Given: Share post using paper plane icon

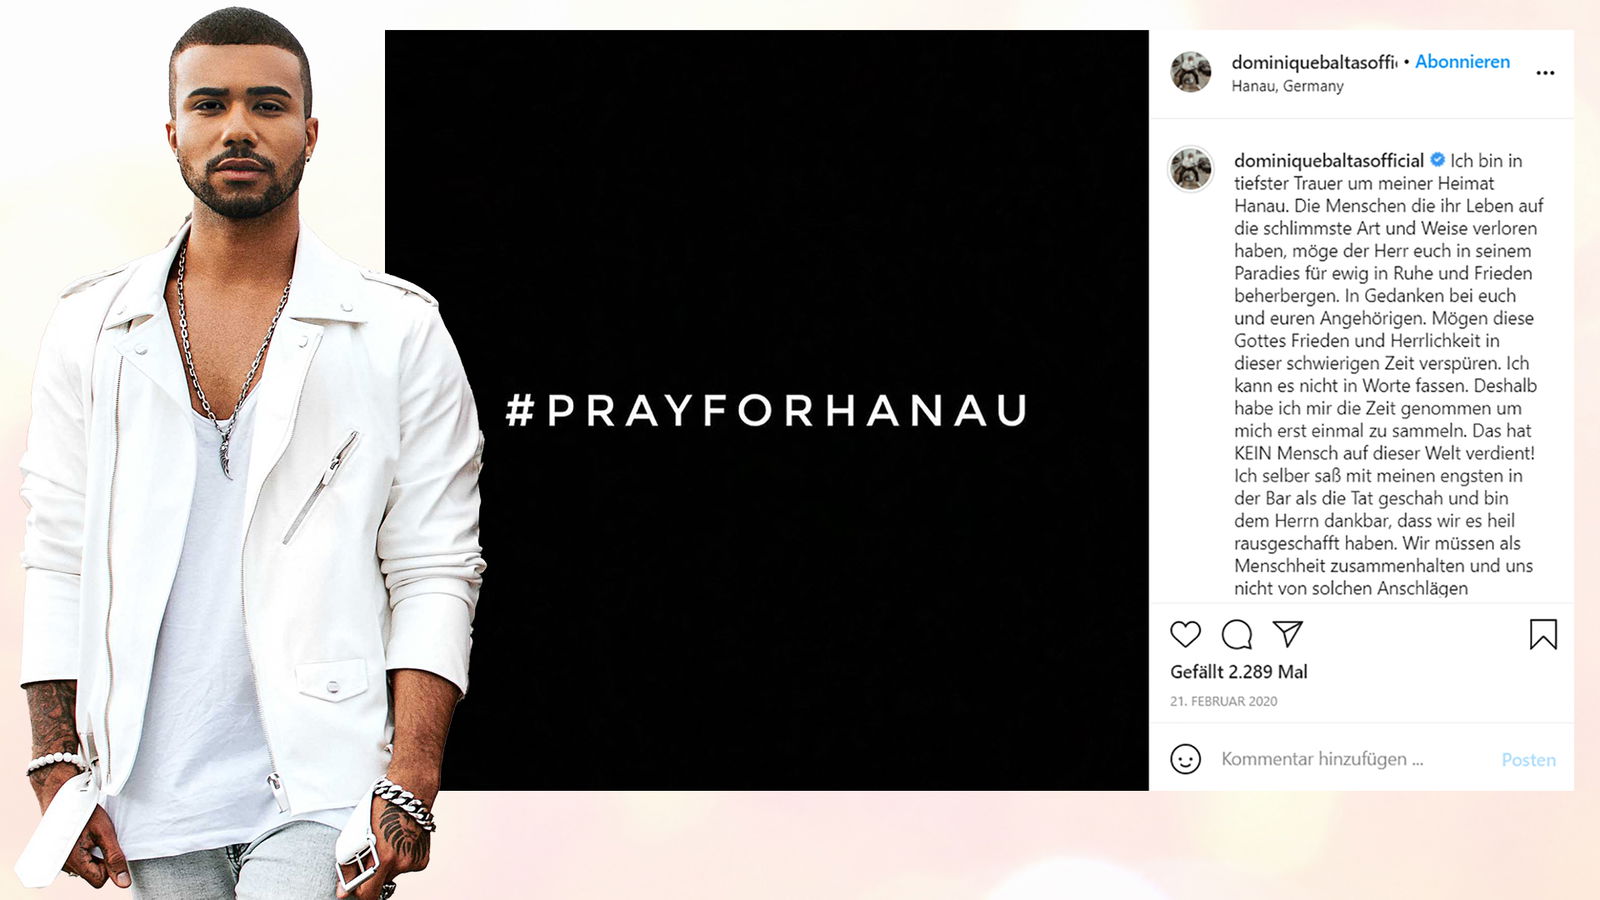Looking at the screenshot, I should [1288, 633].
